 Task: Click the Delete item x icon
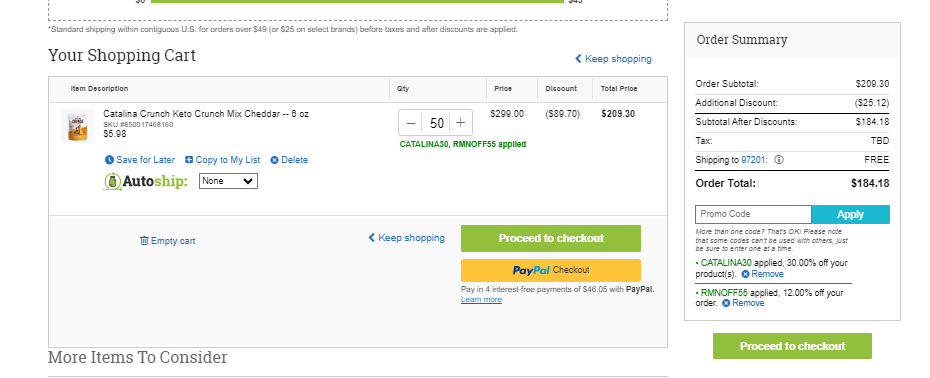[x=275, y=160]
